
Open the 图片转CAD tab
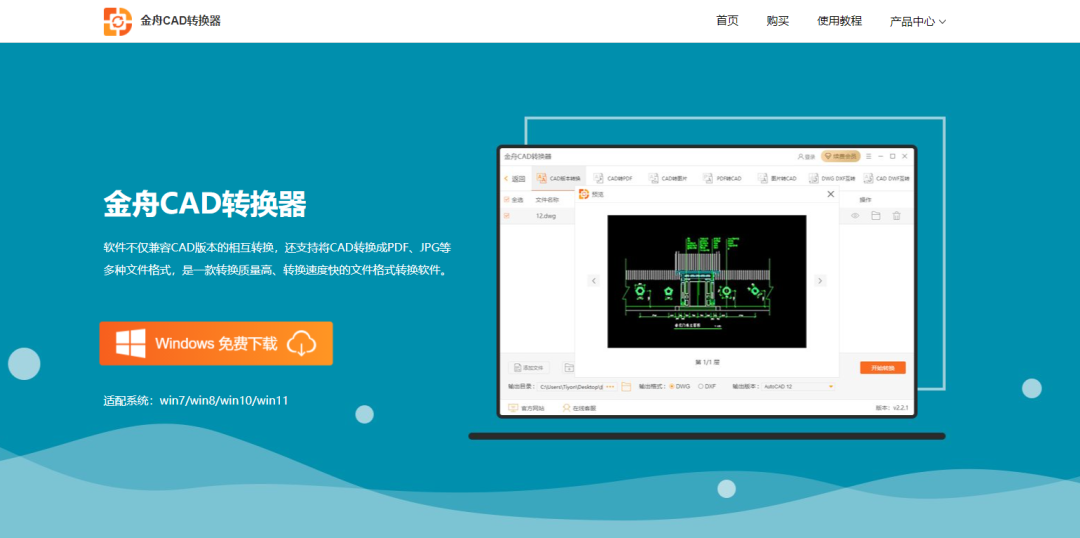click(777, 178)
